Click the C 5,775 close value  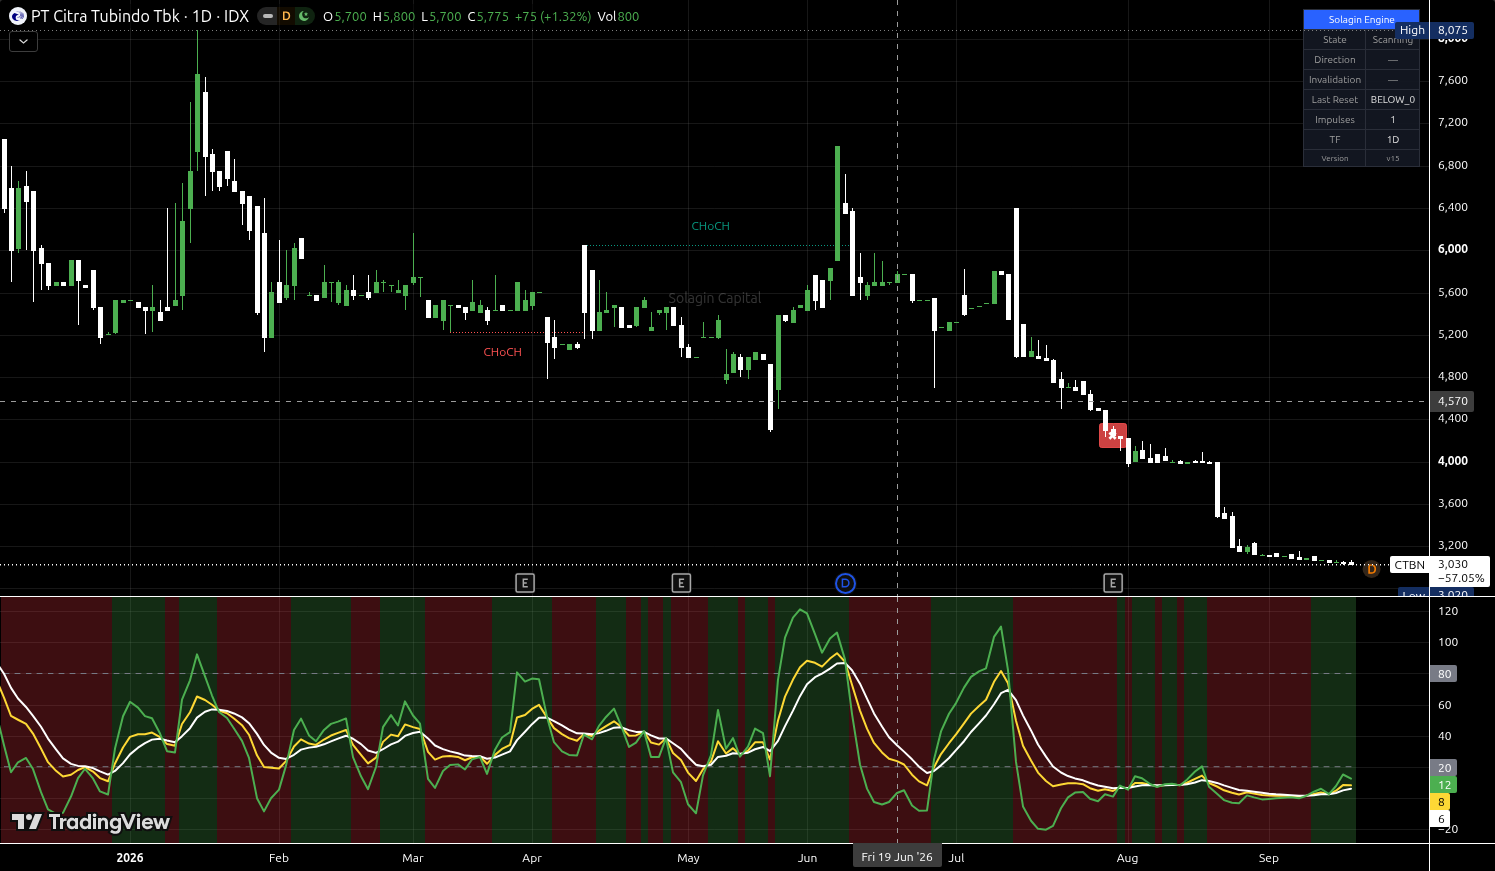pyautogui.click(x=488, y=17)
